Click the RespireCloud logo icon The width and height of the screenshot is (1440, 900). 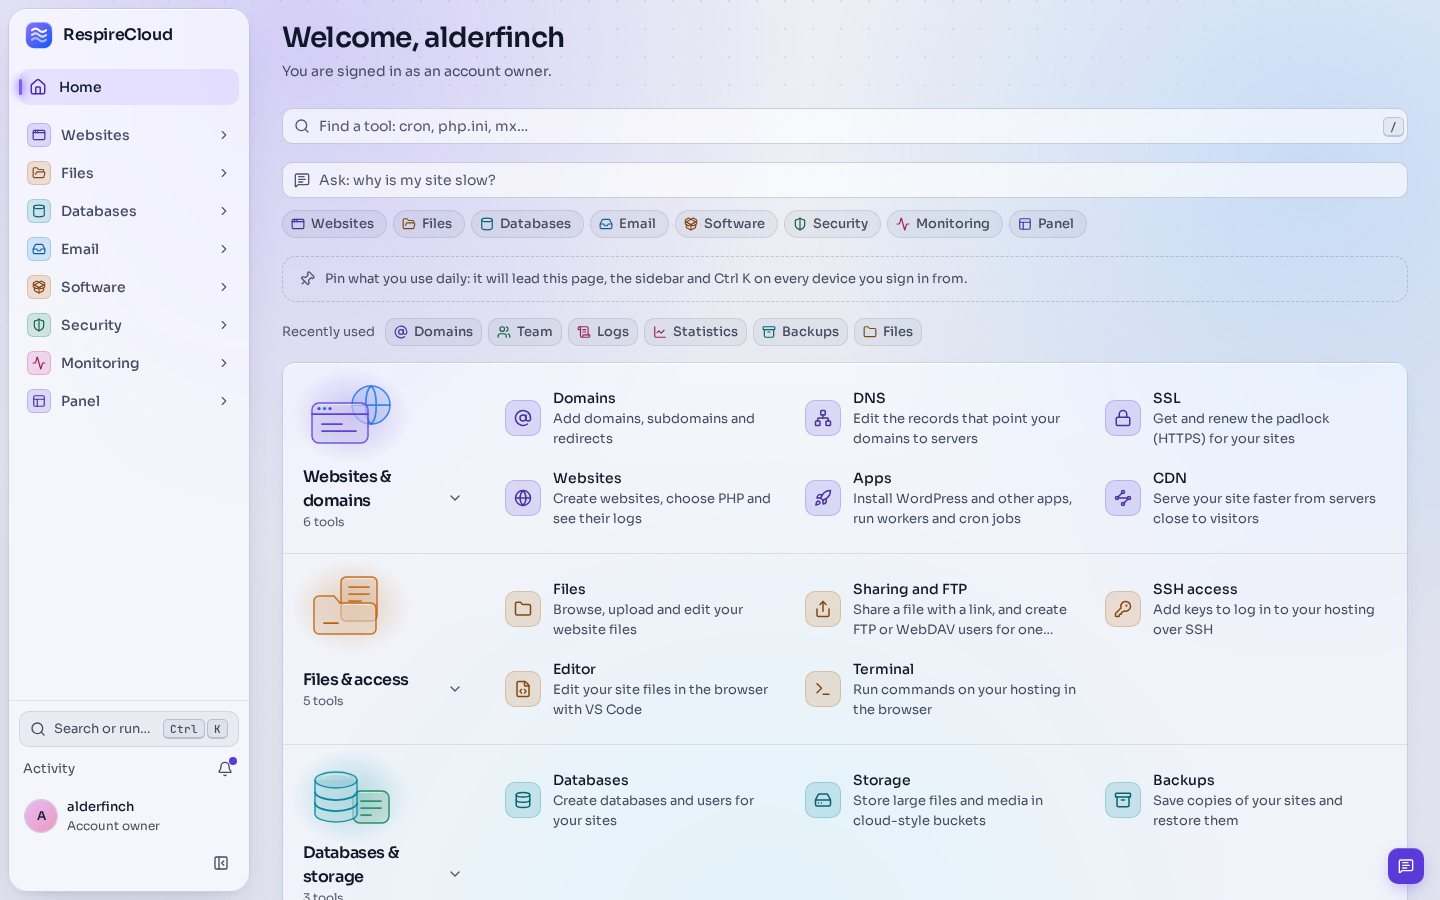coord(39,35)
